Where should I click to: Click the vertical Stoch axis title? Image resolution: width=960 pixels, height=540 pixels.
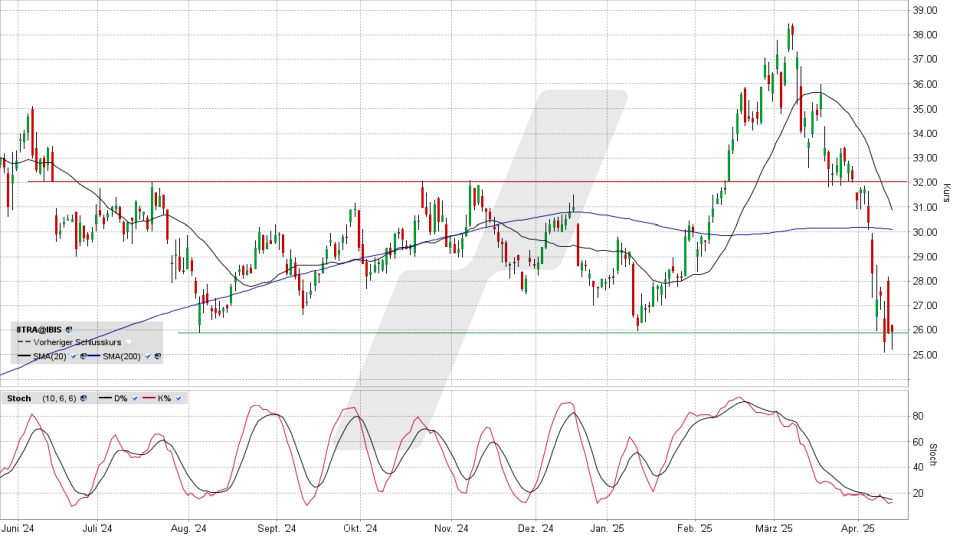tap(932, 454)
